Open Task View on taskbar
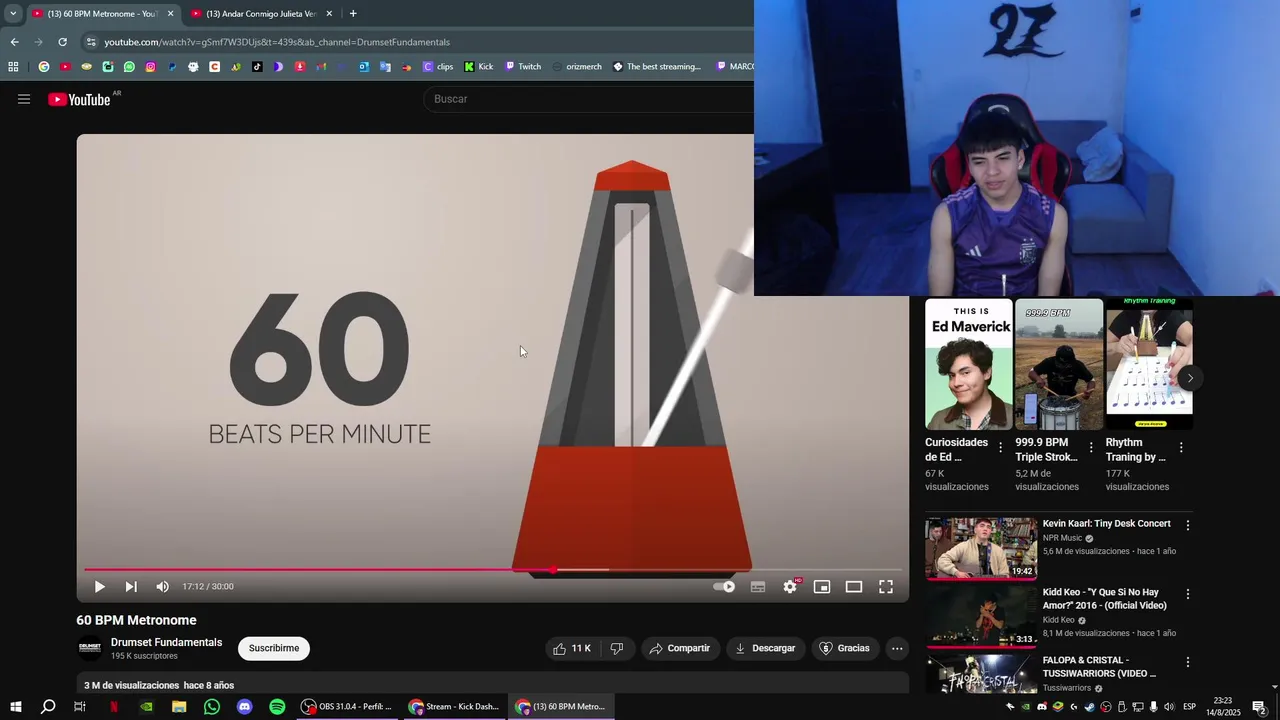 point(80,707)
